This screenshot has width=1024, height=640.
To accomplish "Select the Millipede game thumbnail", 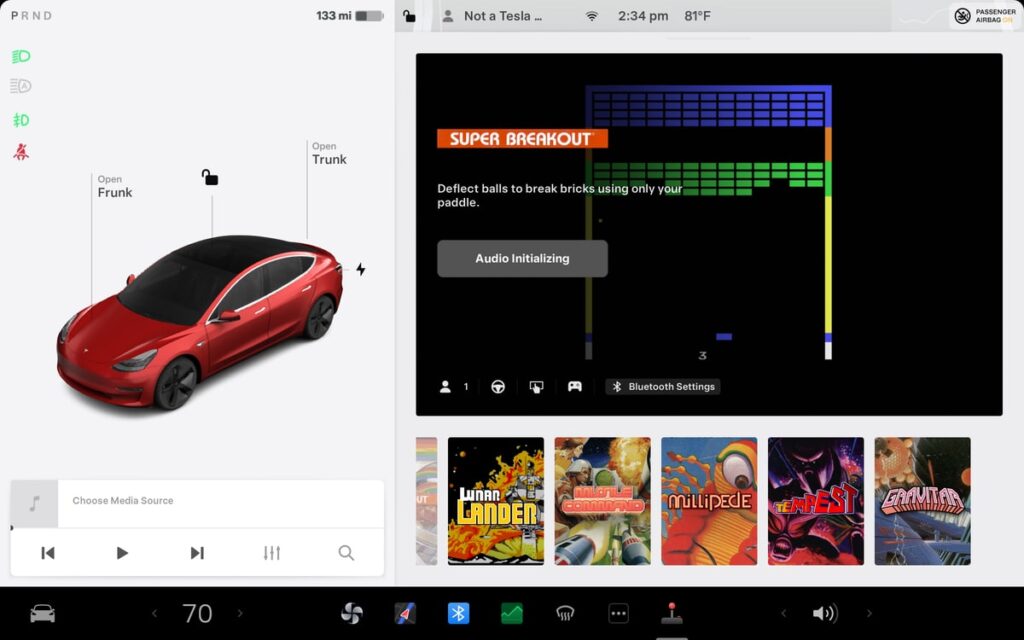I will [709, 501].
